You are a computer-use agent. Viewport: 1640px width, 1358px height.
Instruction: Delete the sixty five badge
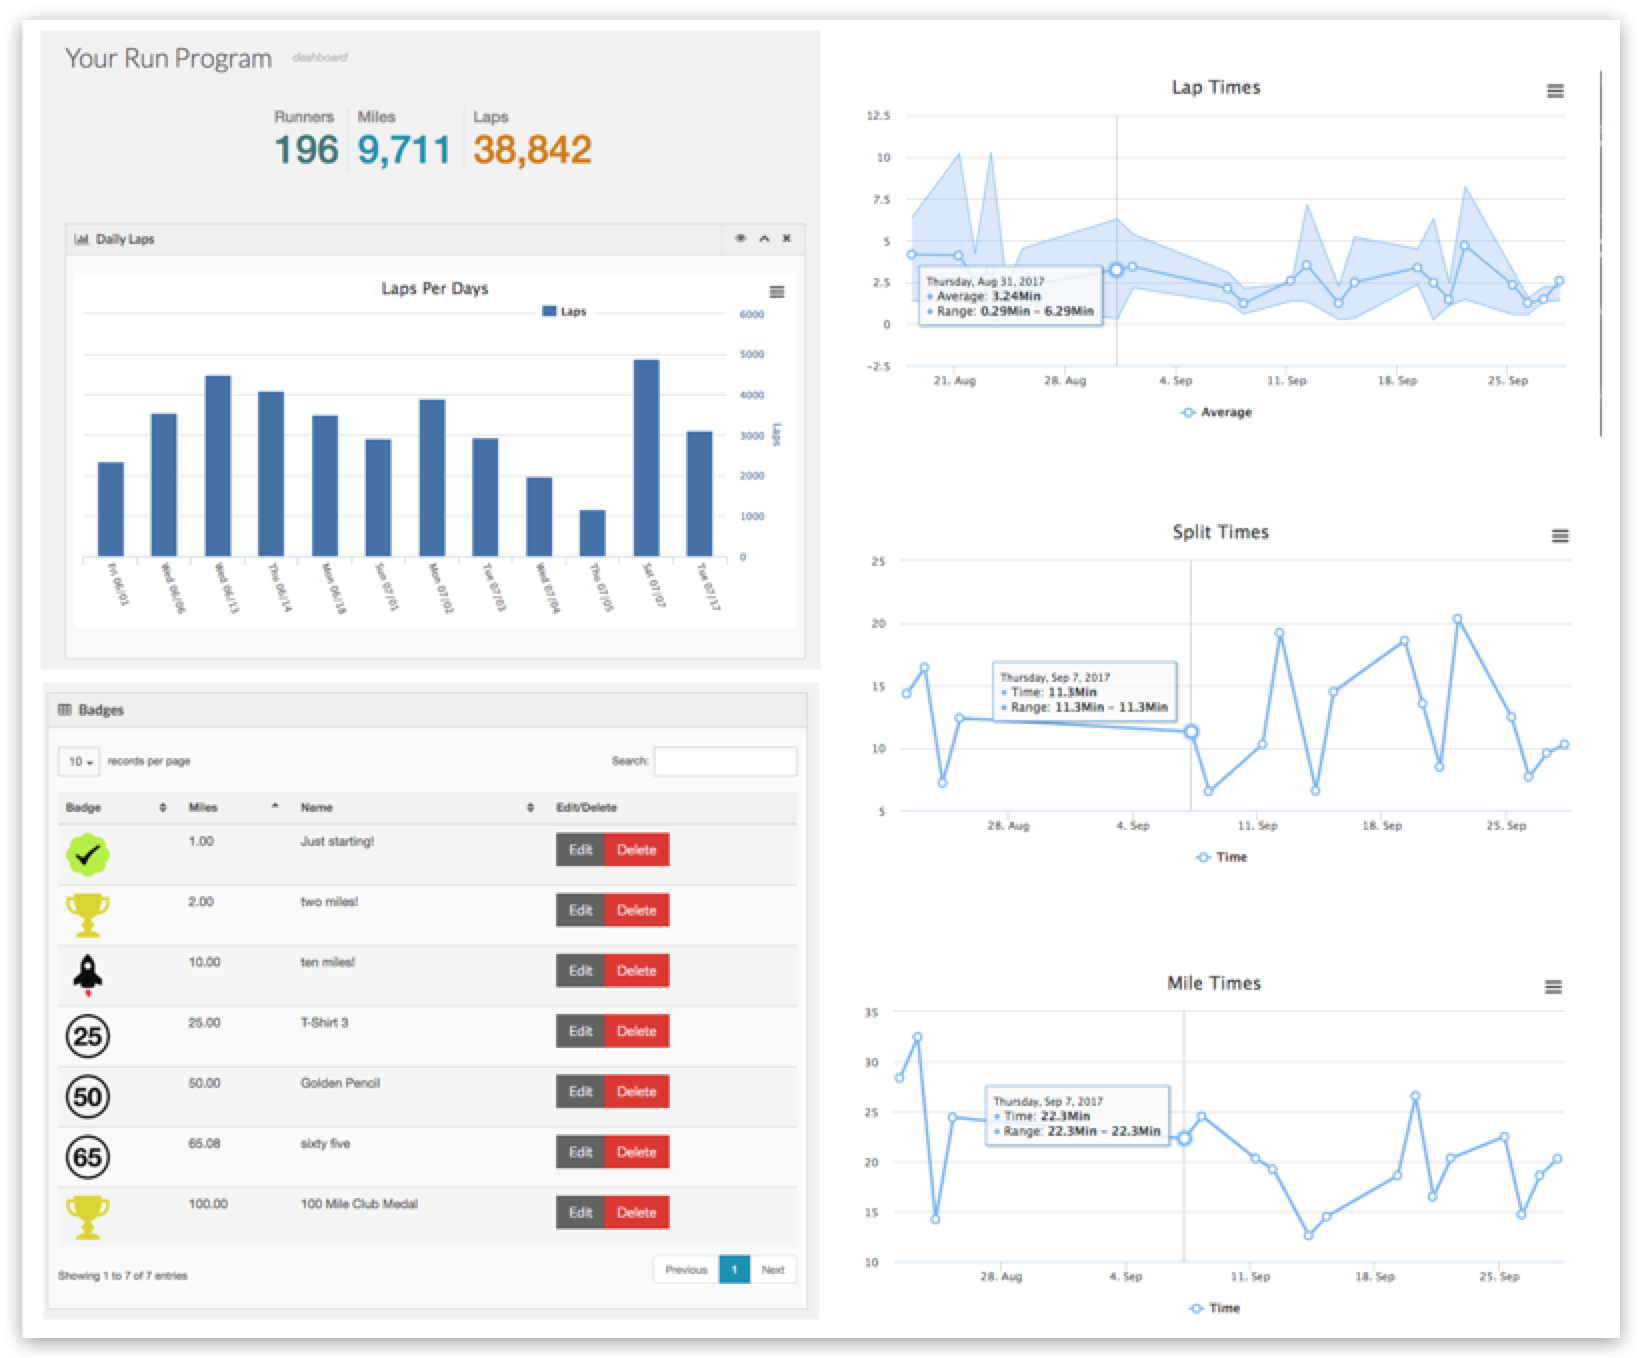637,1152
